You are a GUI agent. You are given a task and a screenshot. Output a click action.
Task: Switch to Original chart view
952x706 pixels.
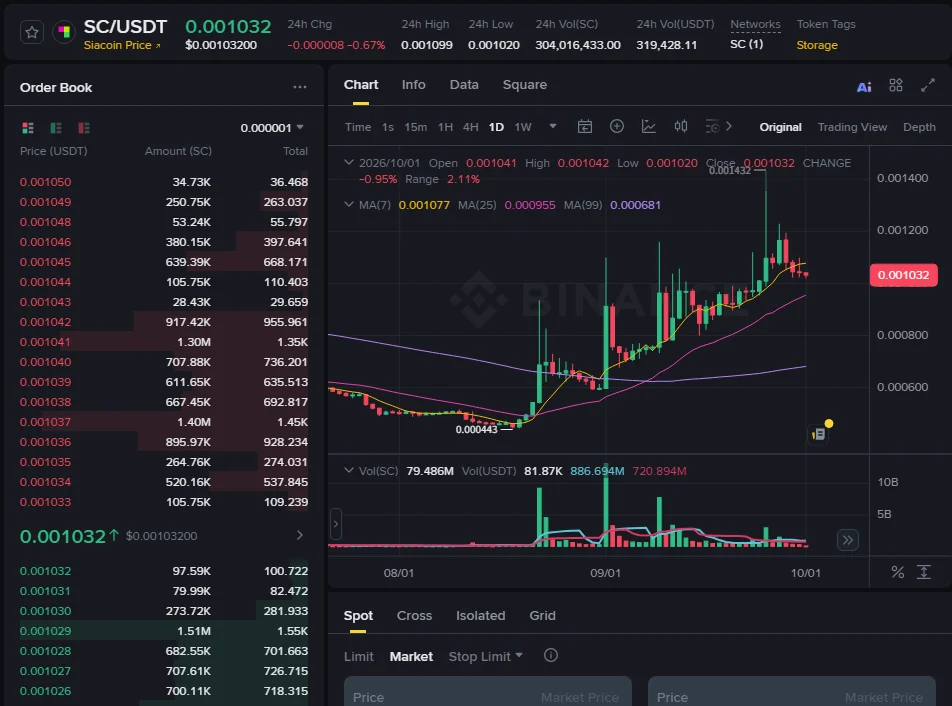point(780,127)
